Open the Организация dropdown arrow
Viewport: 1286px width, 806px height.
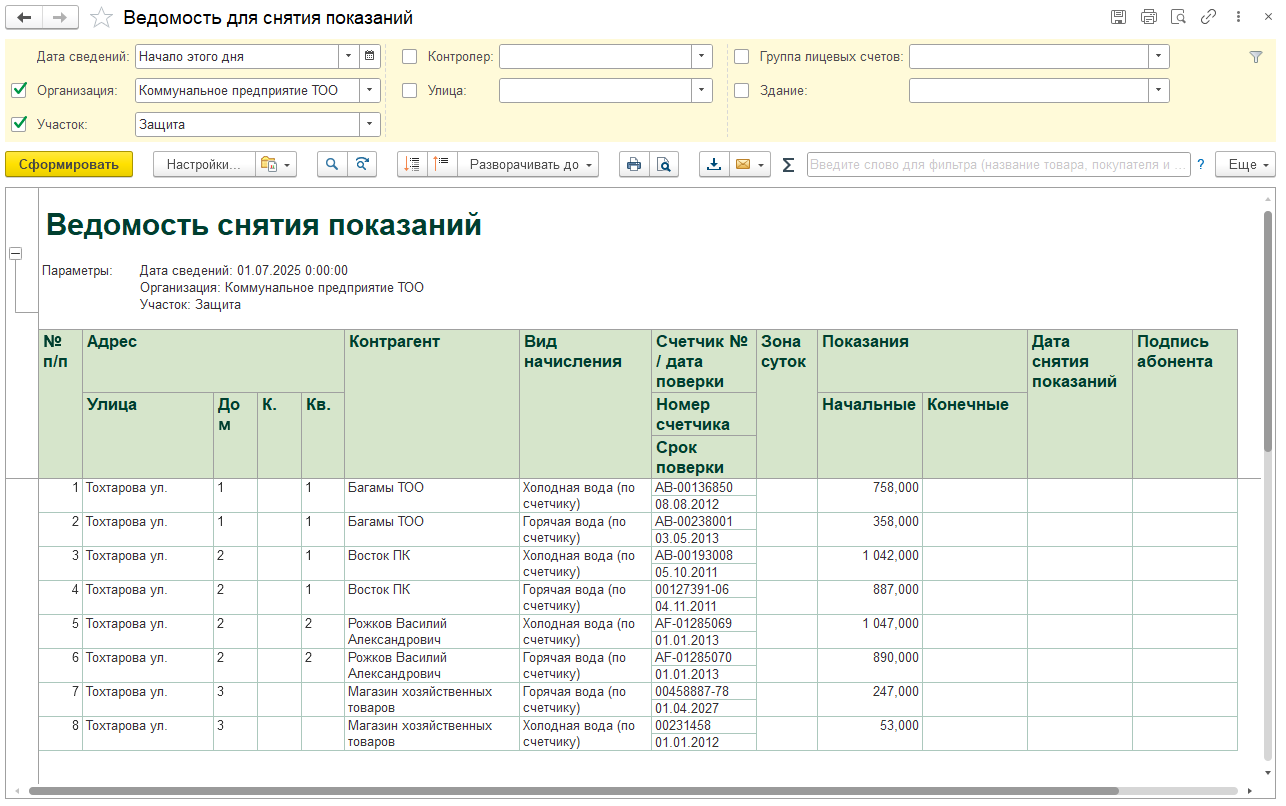(370, 90)
